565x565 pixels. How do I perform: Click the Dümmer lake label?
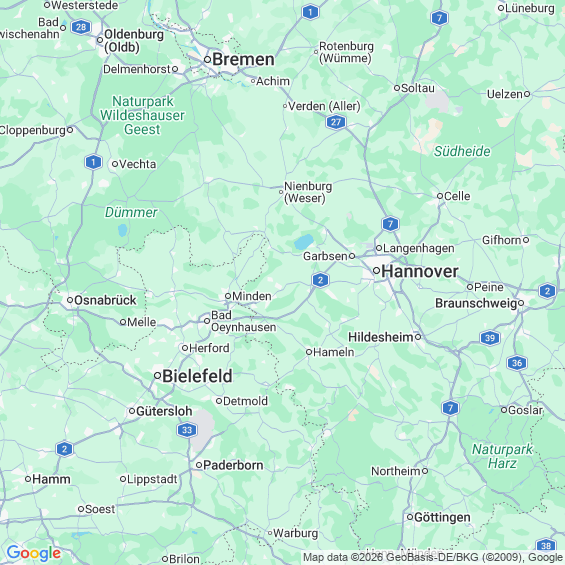(131, 212)
